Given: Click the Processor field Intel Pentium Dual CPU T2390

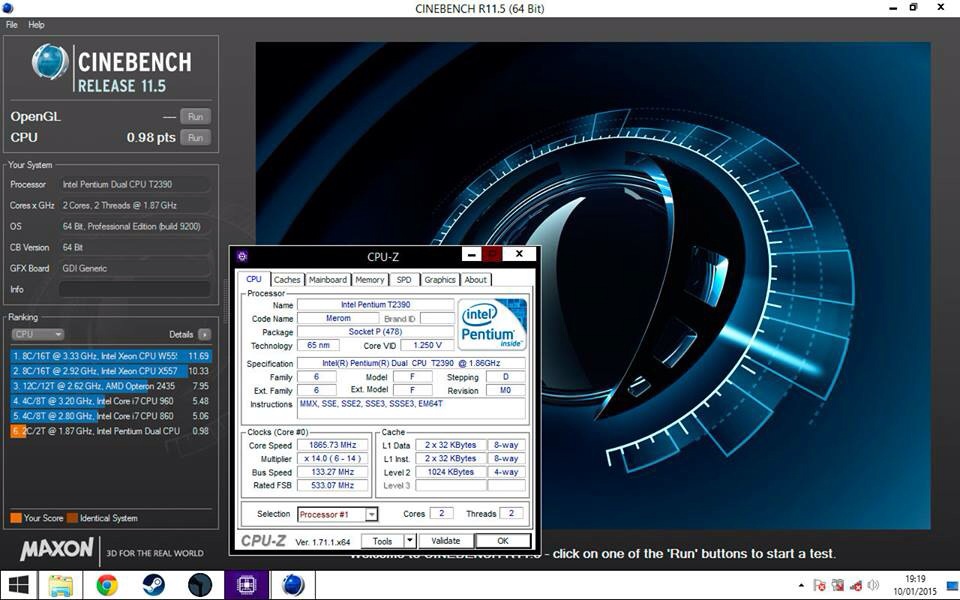Looking at the screenshot, I should coord(135,184).
